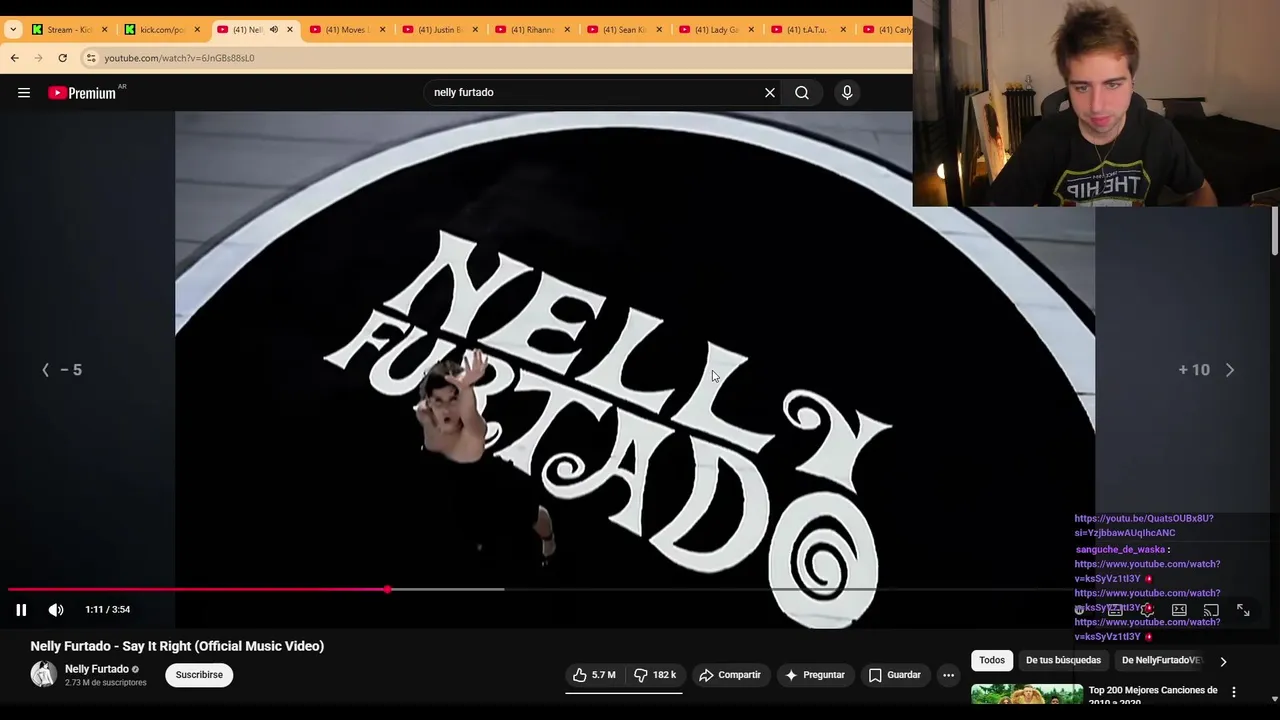Click video title Say It Right text

177,646
